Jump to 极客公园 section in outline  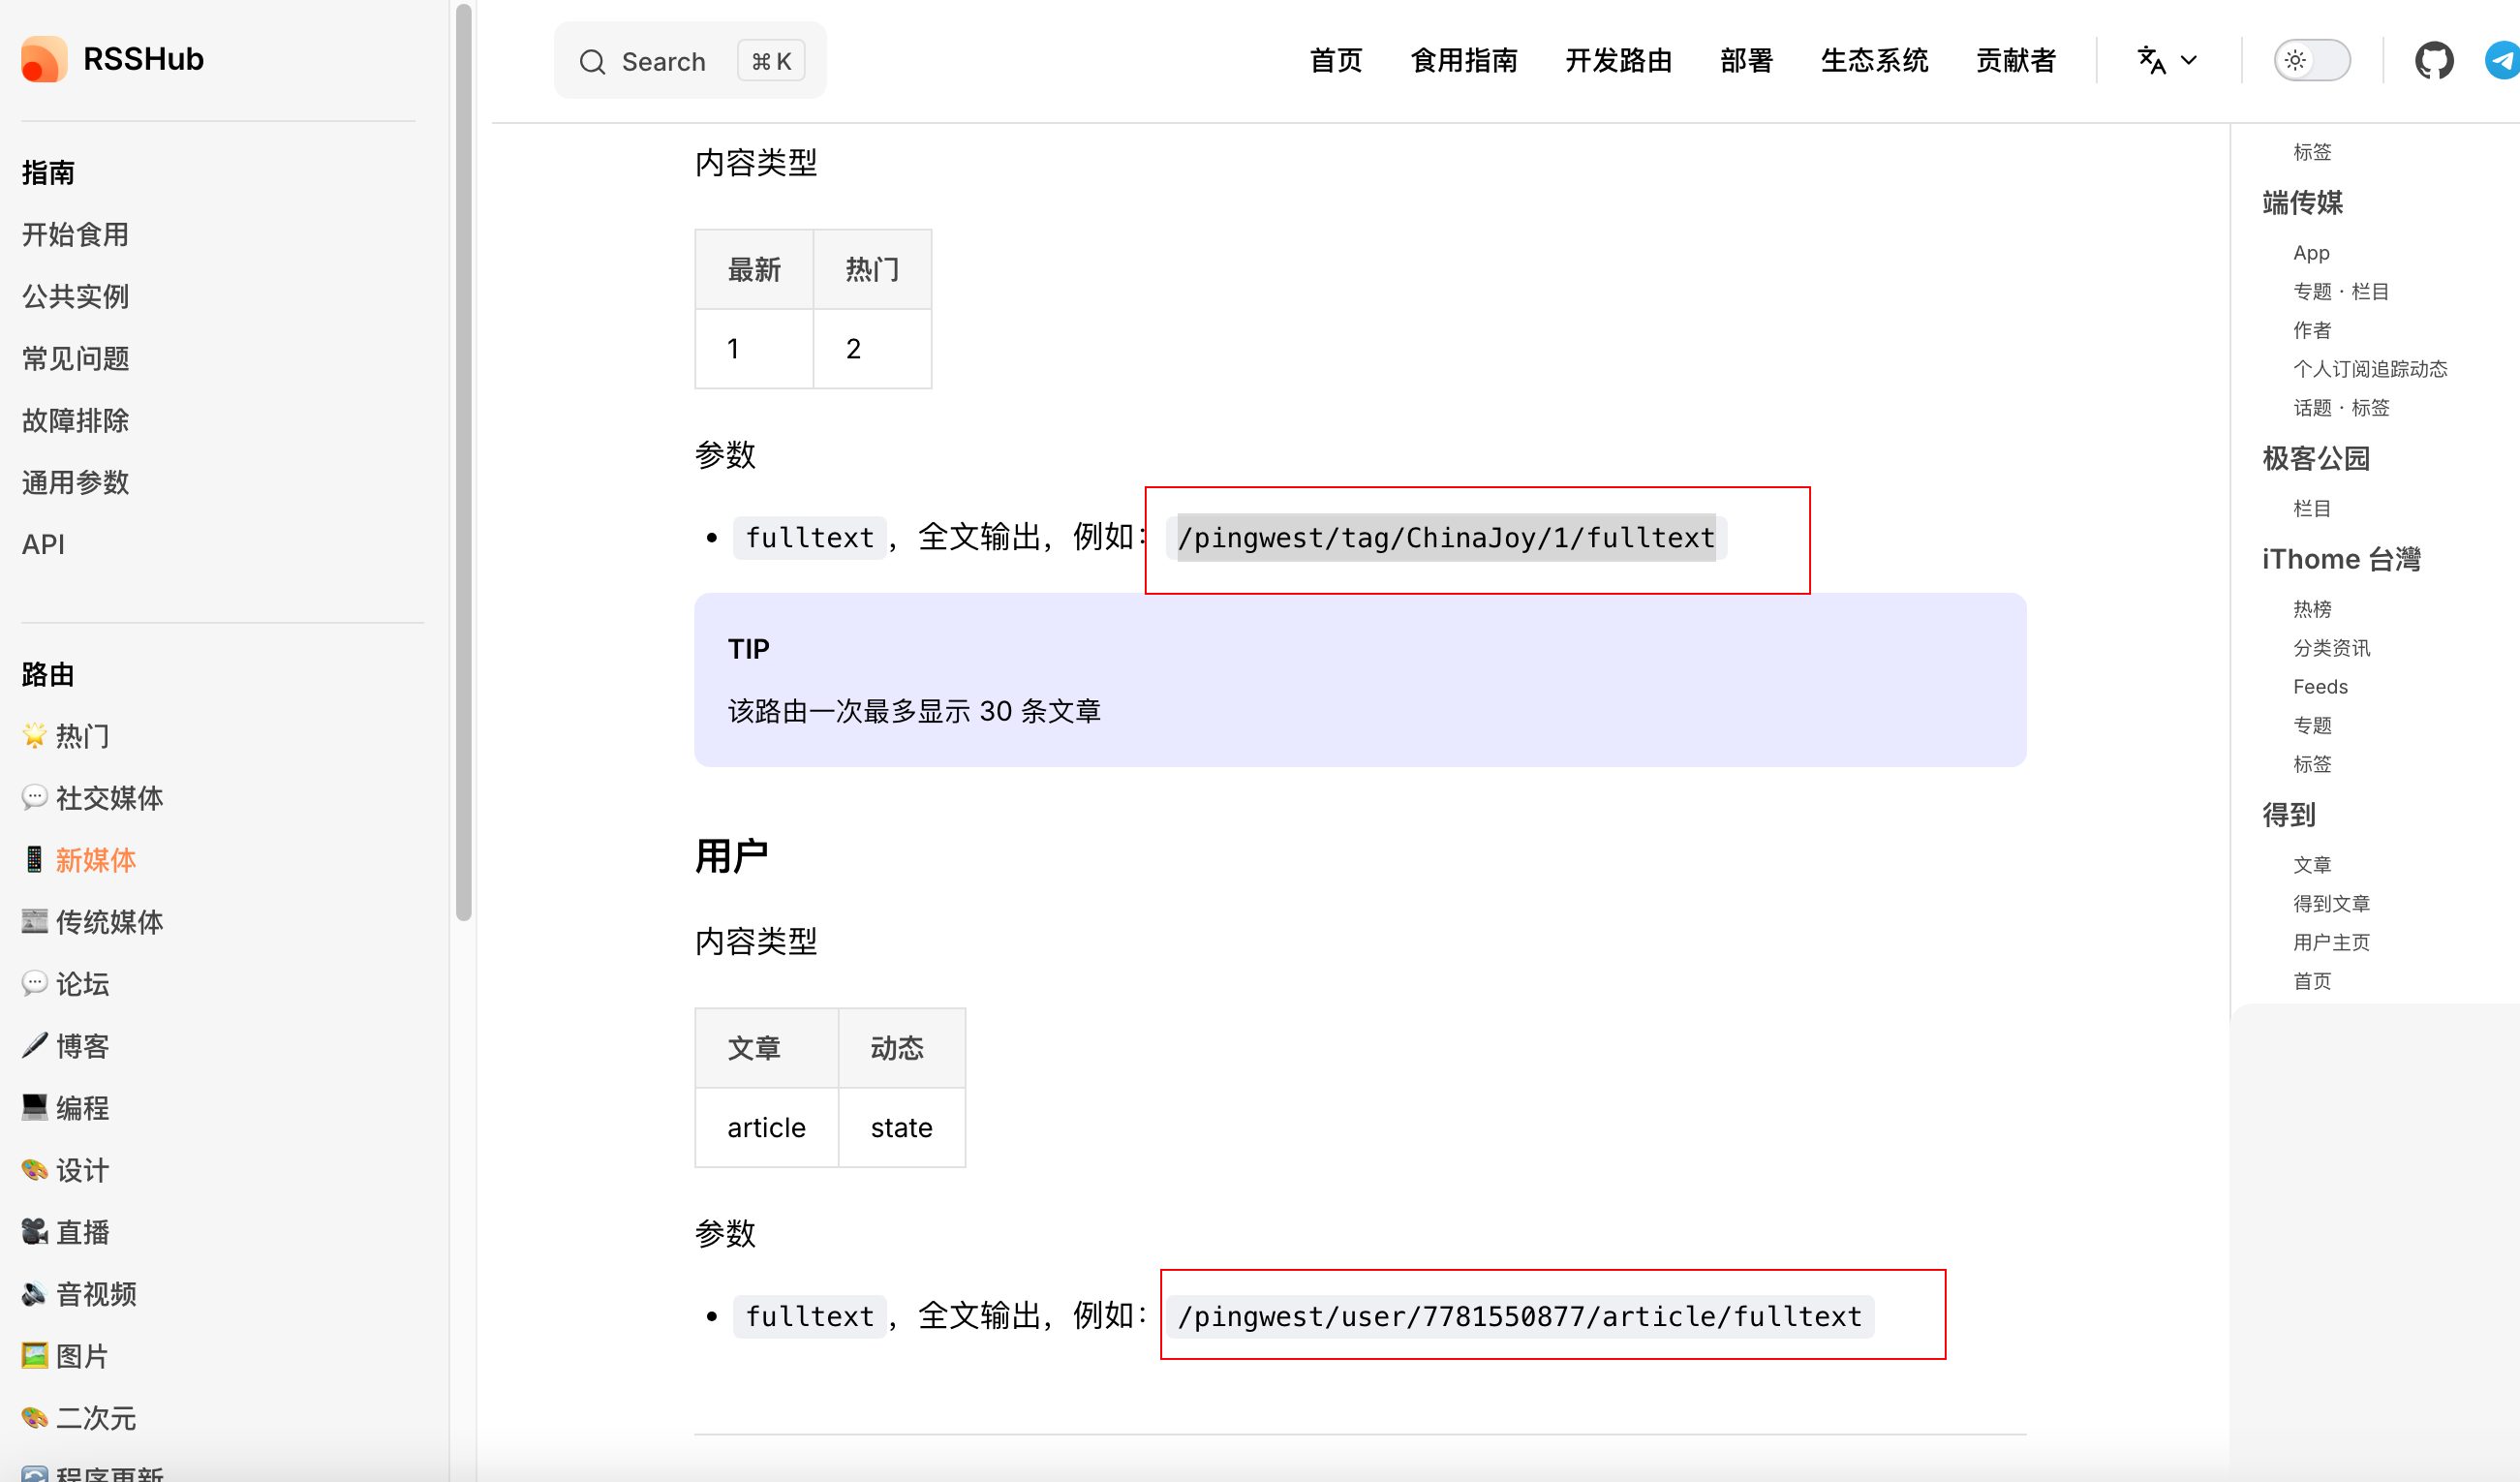[2316, 458]
